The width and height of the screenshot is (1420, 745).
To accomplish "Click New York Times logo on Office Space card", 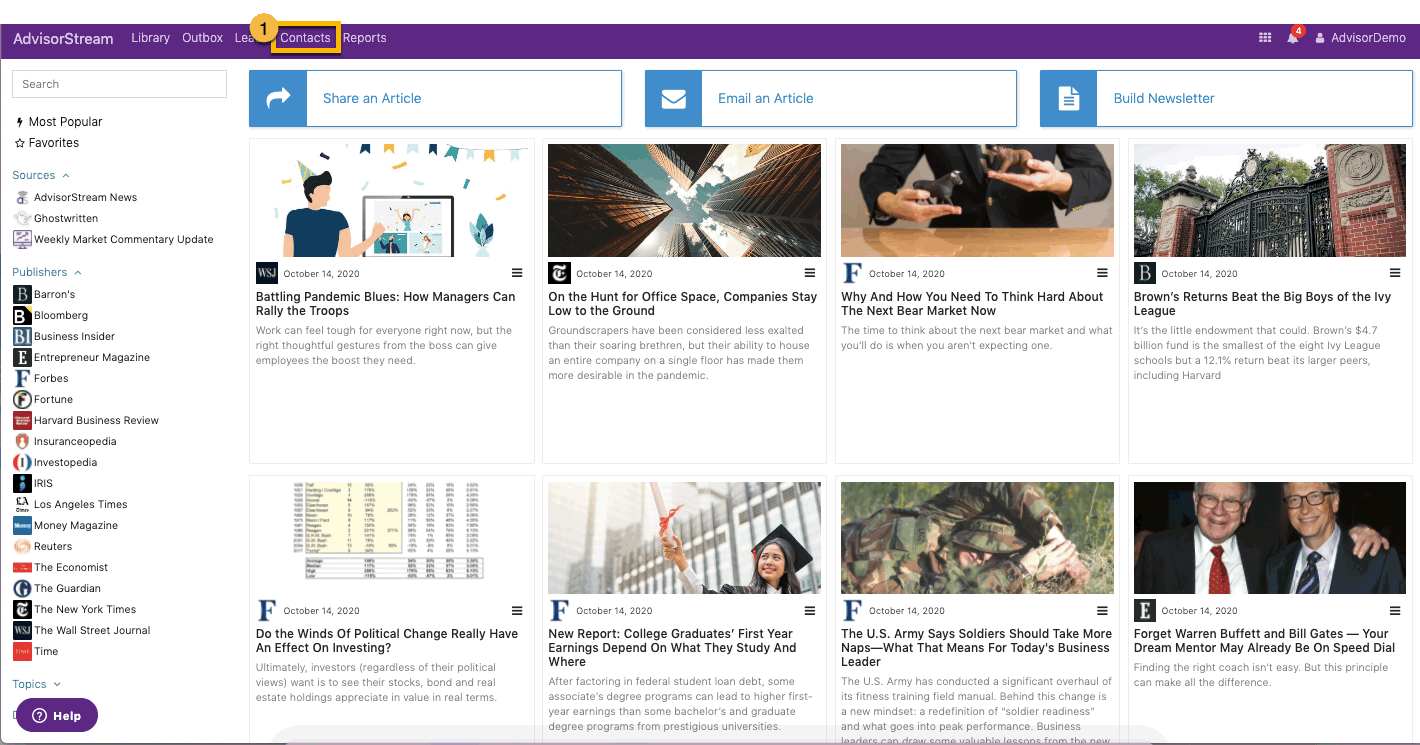I will pos(559,273).
